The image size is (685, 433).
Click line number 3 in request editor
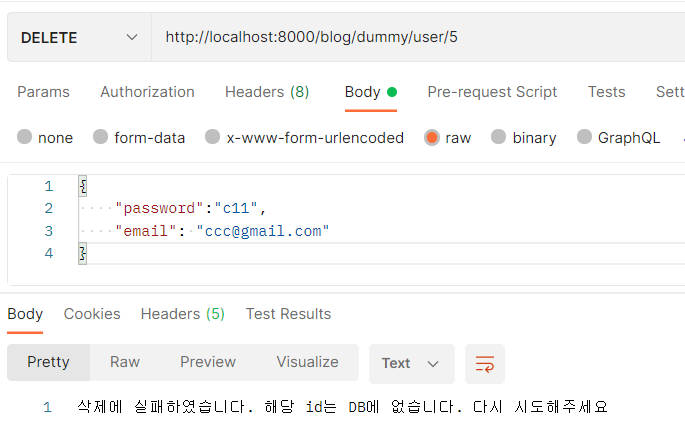click(x=48, y=231)
